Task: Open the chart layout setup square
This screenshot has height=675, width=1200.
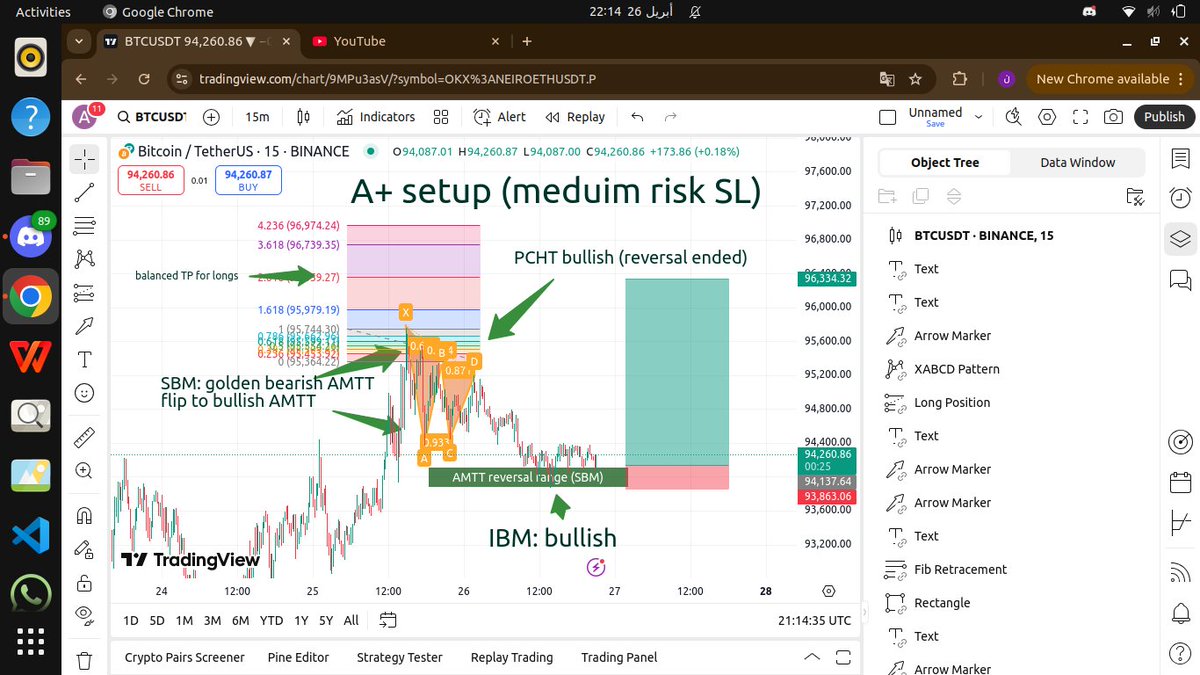Action: pyautogui.click(x=886, y=117)
